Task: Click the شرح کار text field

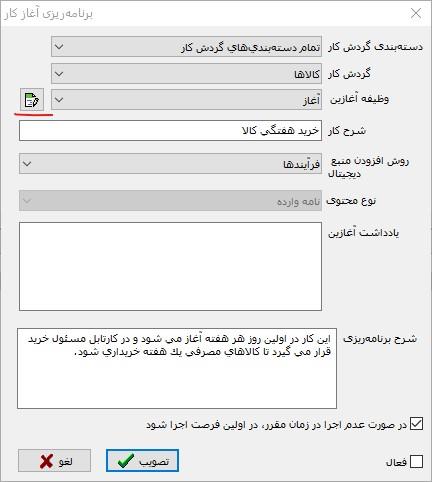Action: click(170, 130)
